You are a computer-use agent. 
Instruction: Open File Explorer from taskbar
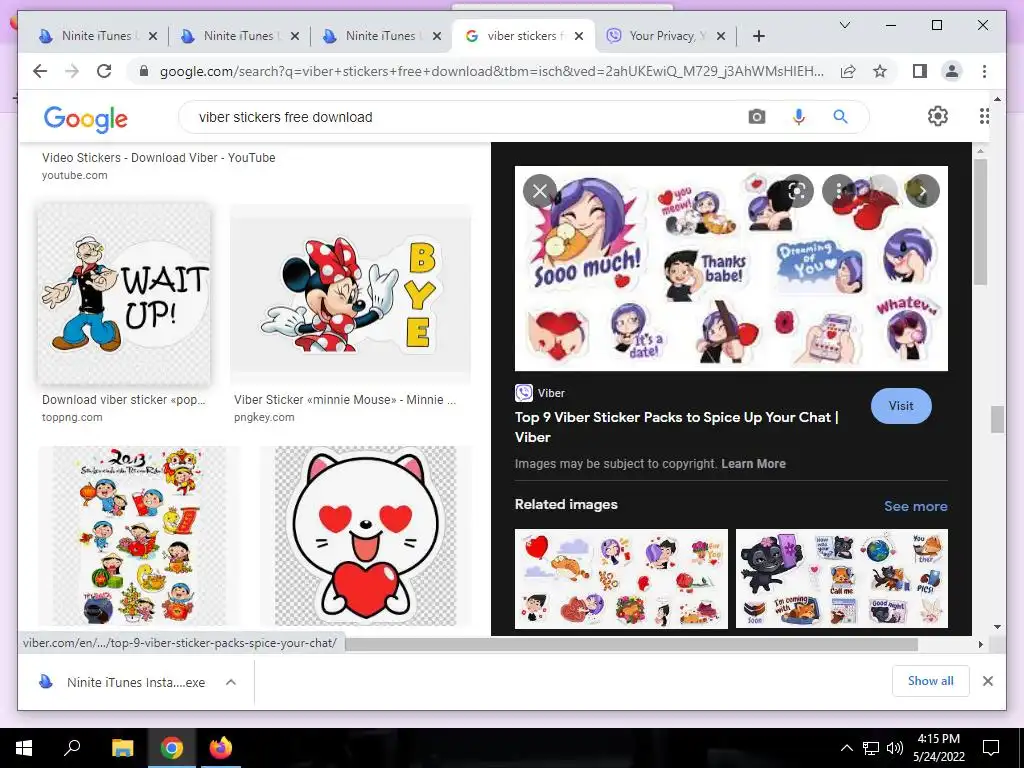tap(122, 748)
